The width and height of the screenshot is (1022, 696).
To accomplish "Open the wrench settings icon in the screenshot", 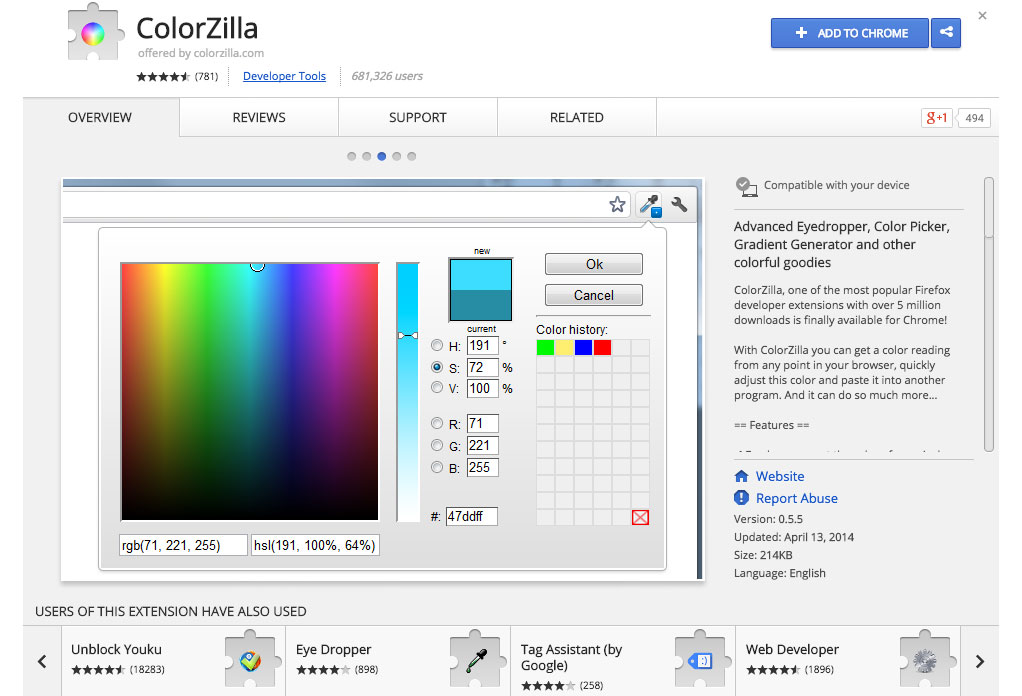I will (679, 204).
